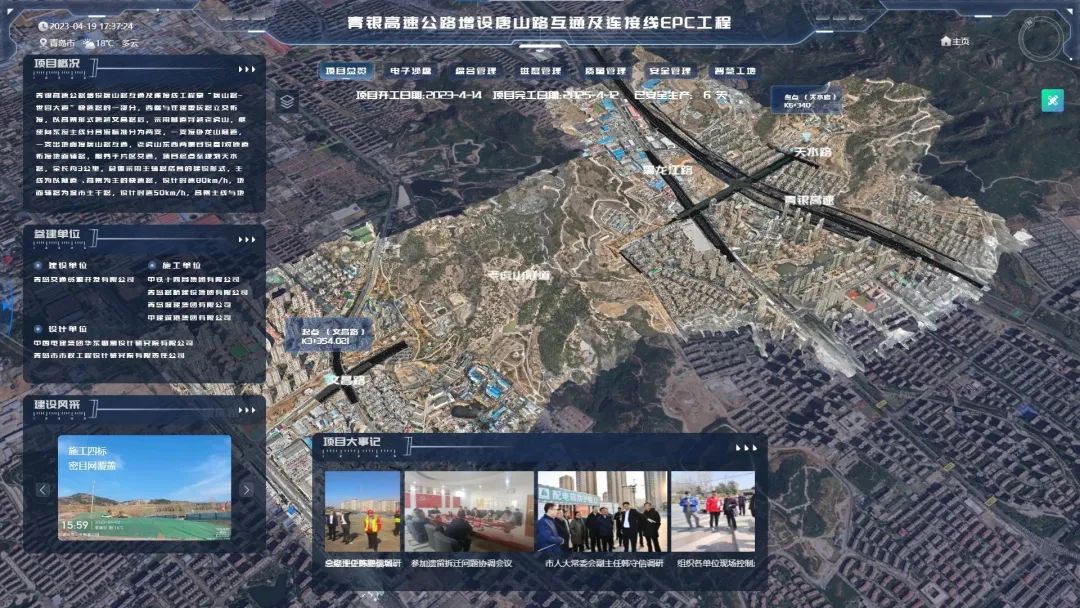Click the left arrow of the 建设风采 carousel
This screenshot has width=1080, height=608.
tap(42, 490)
